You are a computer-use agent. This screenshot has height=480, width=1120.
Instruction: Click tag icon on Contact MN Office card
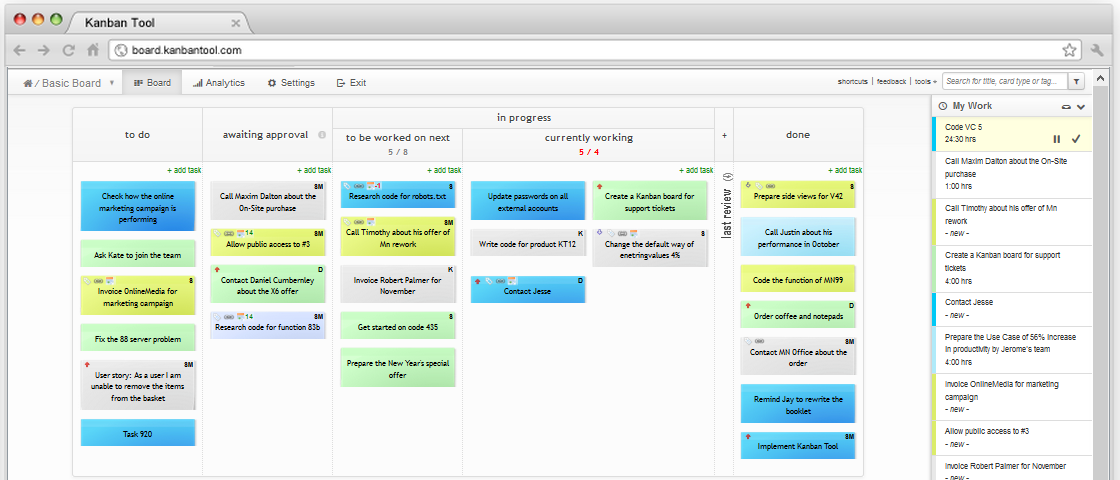pyautogui.click(x=748, y=341)
